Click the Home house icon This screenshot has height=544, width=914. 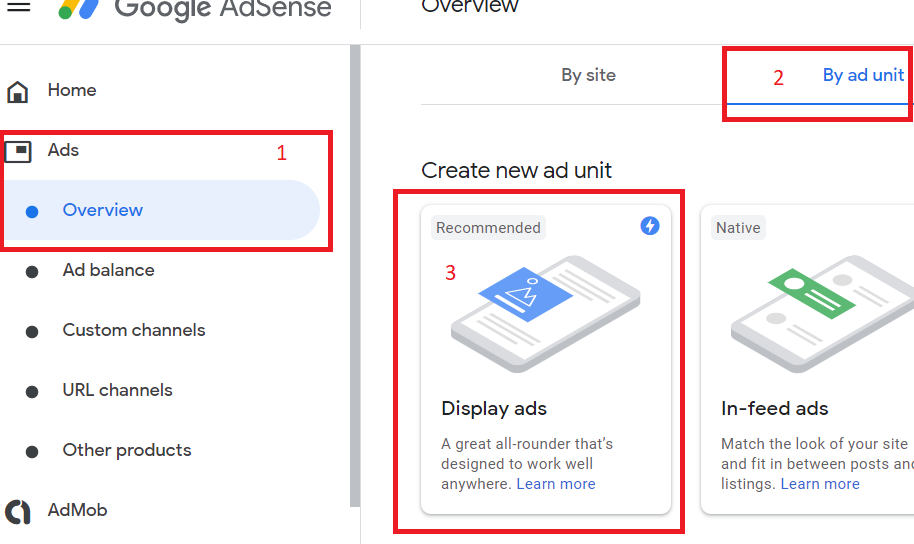[17, 92]
